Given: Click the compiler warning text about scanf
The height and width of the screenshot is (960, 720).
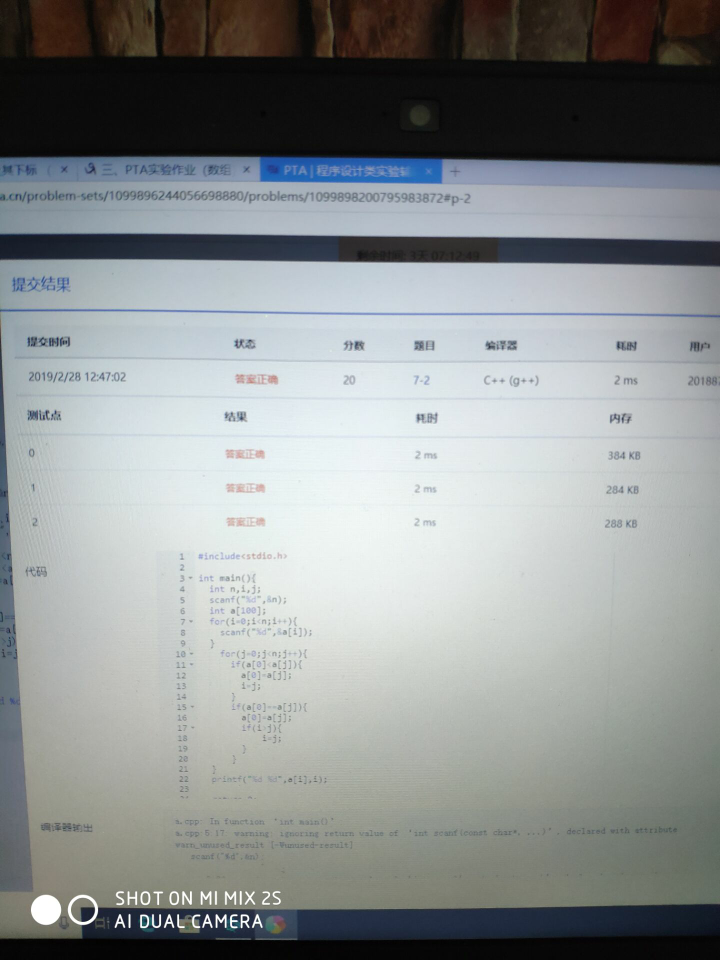Looking at the screenshot, I should [x=426, y=838].
